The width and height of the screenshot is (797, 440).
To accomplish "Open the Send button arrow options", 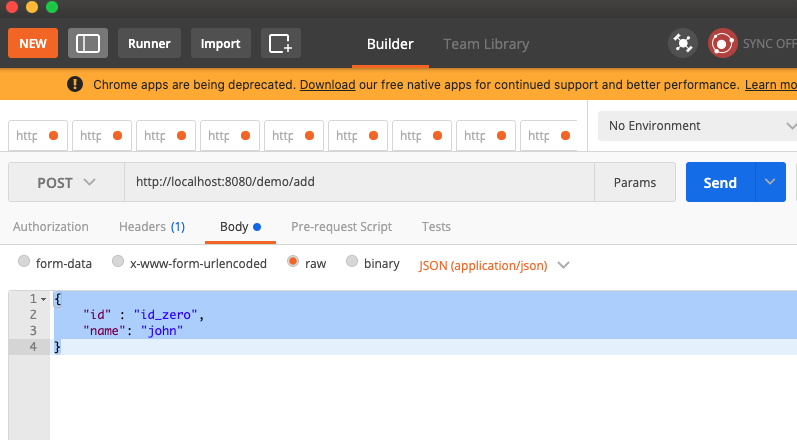I will [769, 182].
